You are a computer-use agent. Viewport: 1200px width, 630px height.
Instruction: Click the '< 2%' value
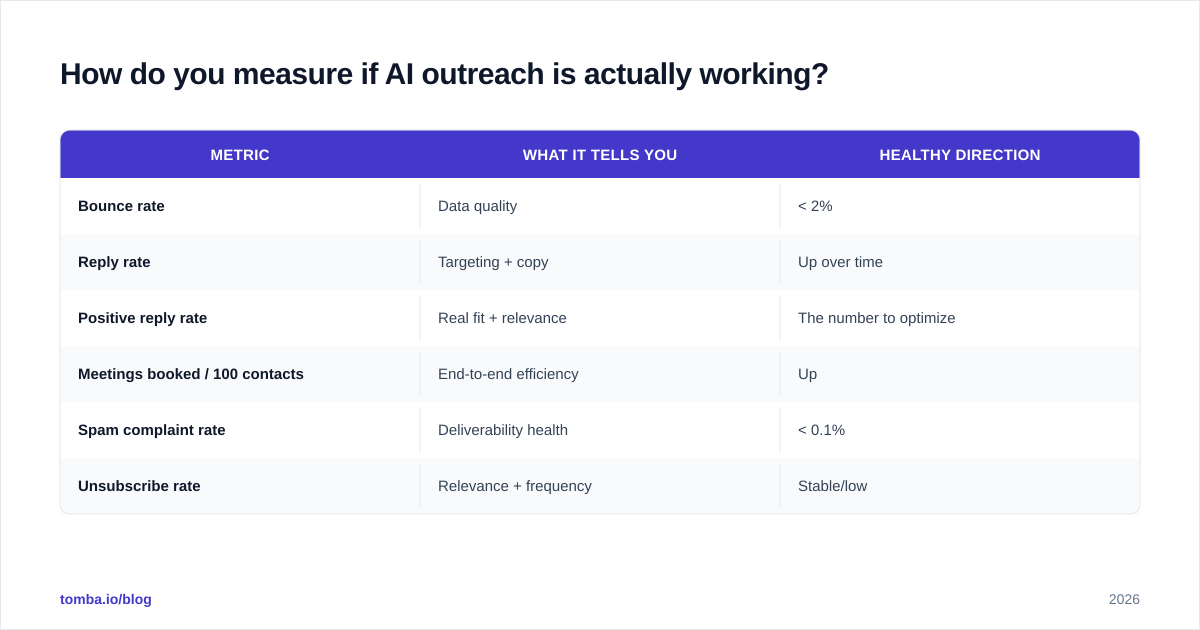point(815,206)
